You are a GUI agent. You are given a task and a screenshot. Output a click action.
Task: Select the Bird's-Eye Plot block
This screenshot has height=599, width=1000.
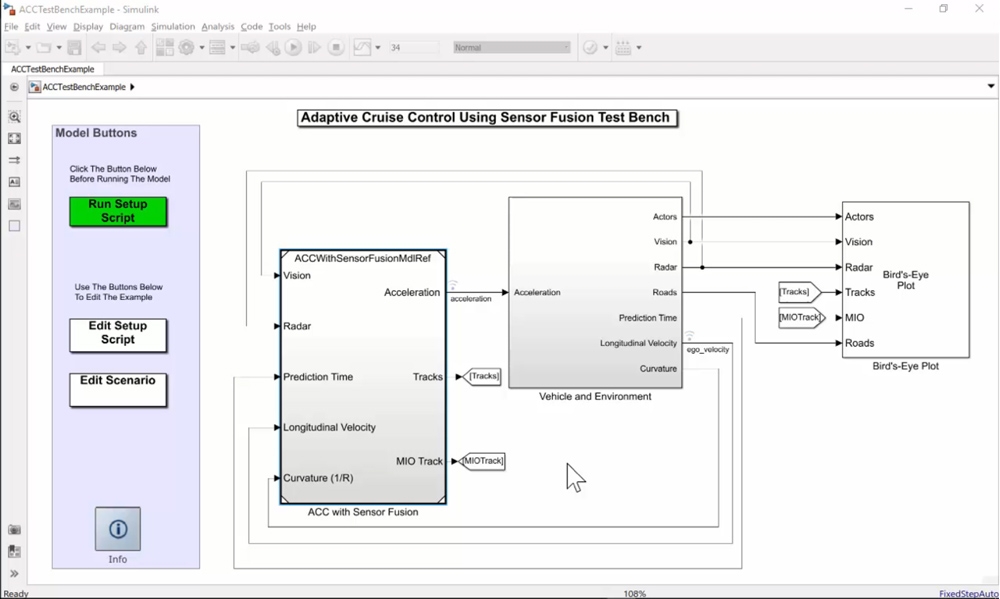coord(906,279)
